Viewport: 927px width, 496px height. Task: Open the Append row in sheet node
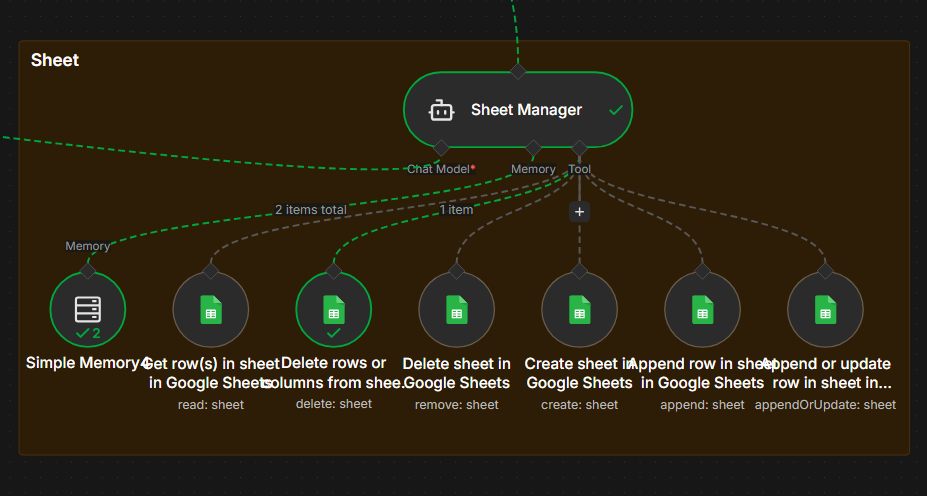702,309
